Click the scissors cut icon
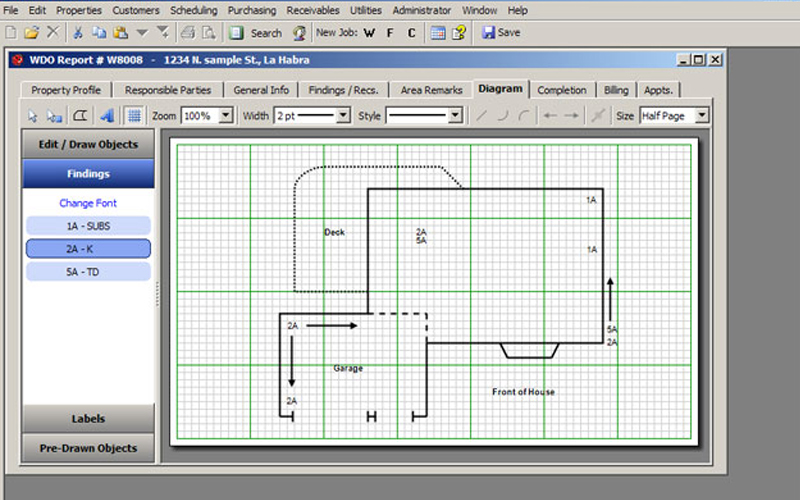Viewport: 800px width, 500px height. pyautogui.click(x=78, y=33)
